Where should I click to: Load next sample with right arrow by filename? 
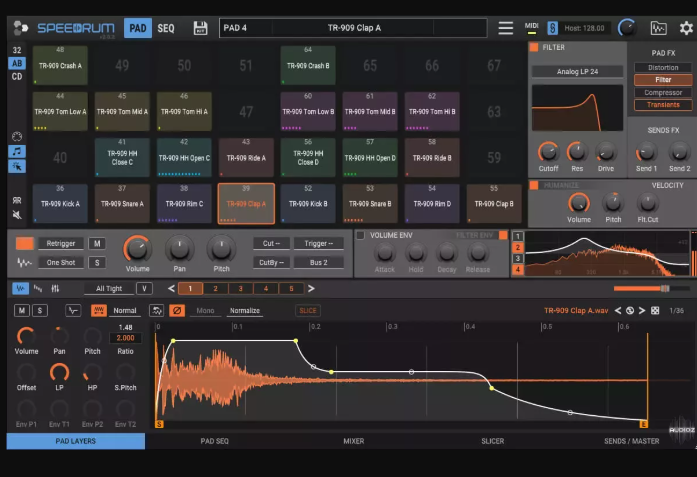[x=642, y=310]
